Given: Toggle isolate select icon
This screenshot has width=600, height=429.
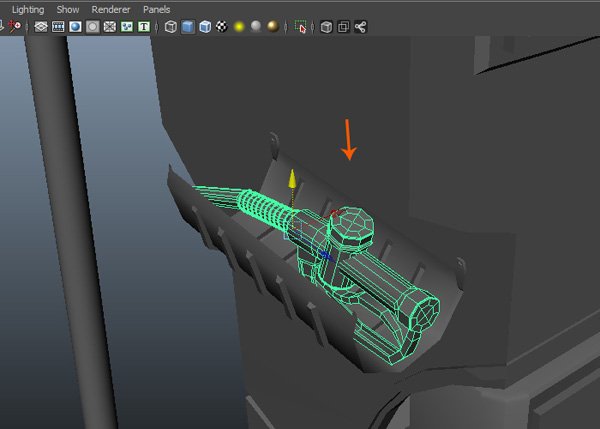Looking at the screenshot, I should 300,27.
